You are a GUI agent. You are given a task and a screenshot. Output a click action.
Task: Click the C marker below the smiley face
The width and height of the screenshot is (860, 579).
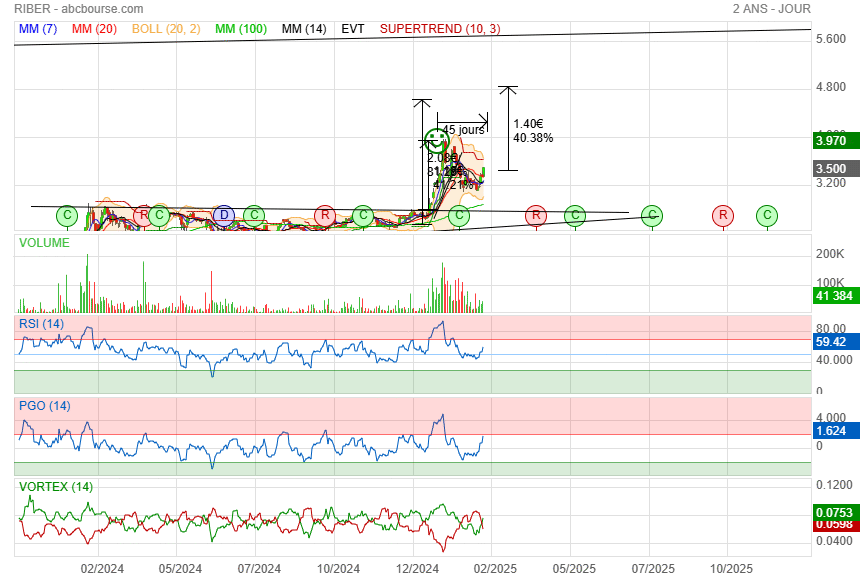(x=459, y=215)
